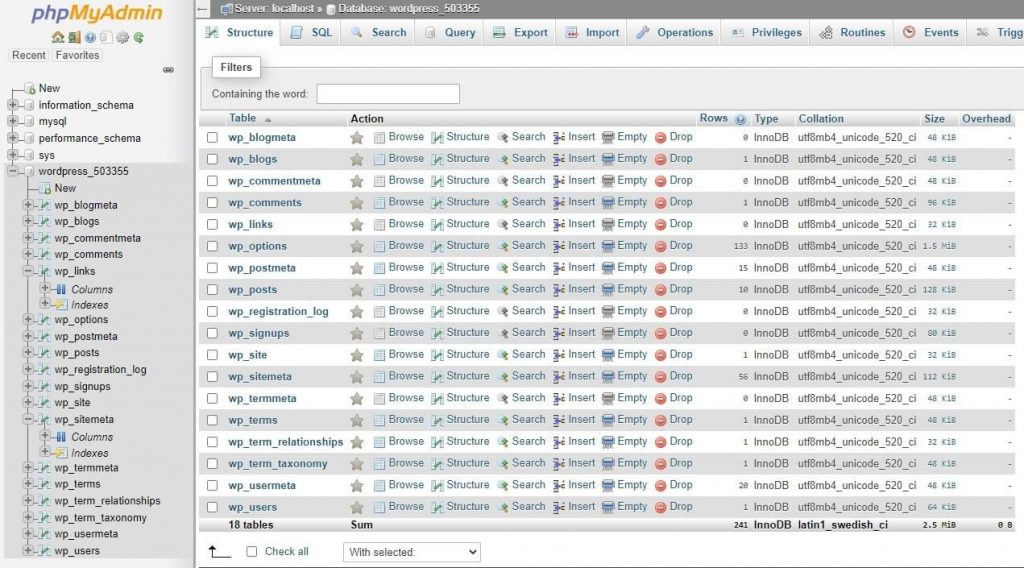Click Search icon for wp_links row
Image resolution: width=1024 pixels, height=568 pixels.
[502, 225]
